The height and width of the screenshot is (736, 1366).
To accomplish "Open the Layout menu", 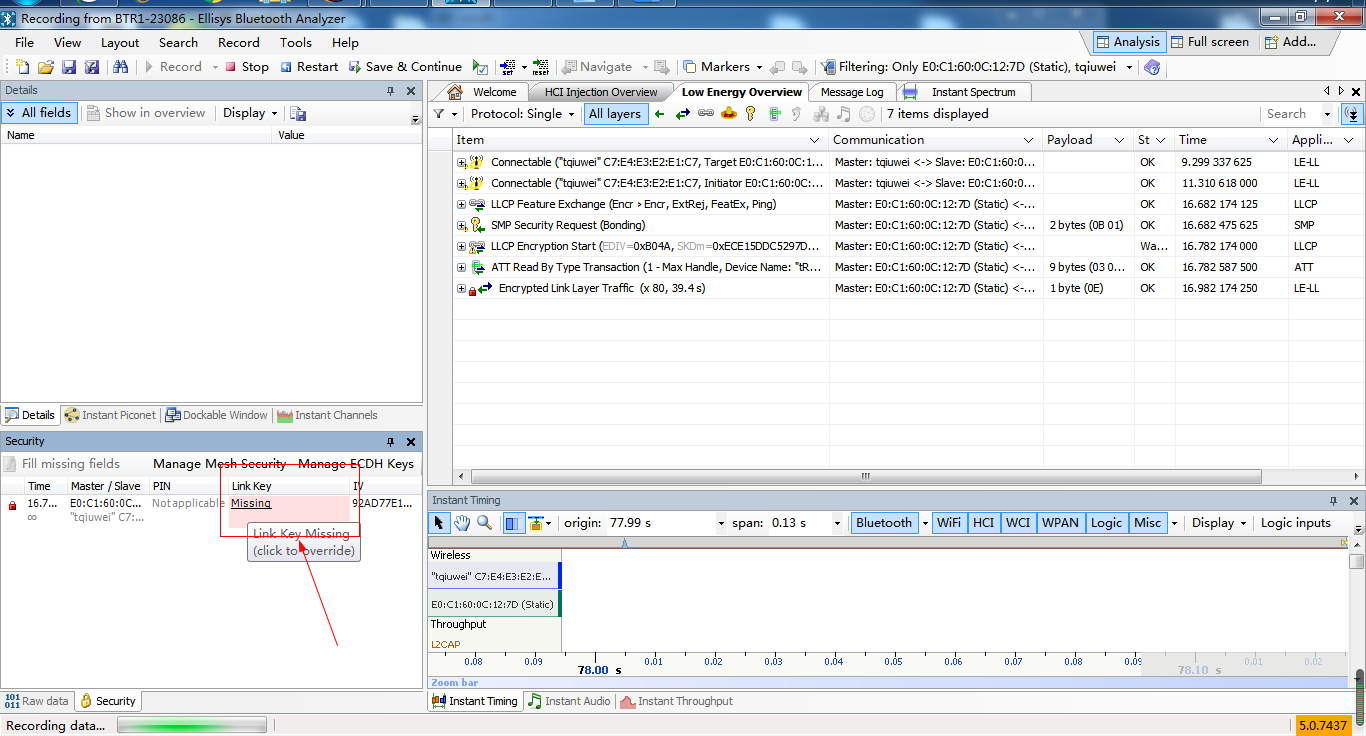I will click(x=120, y=43).
